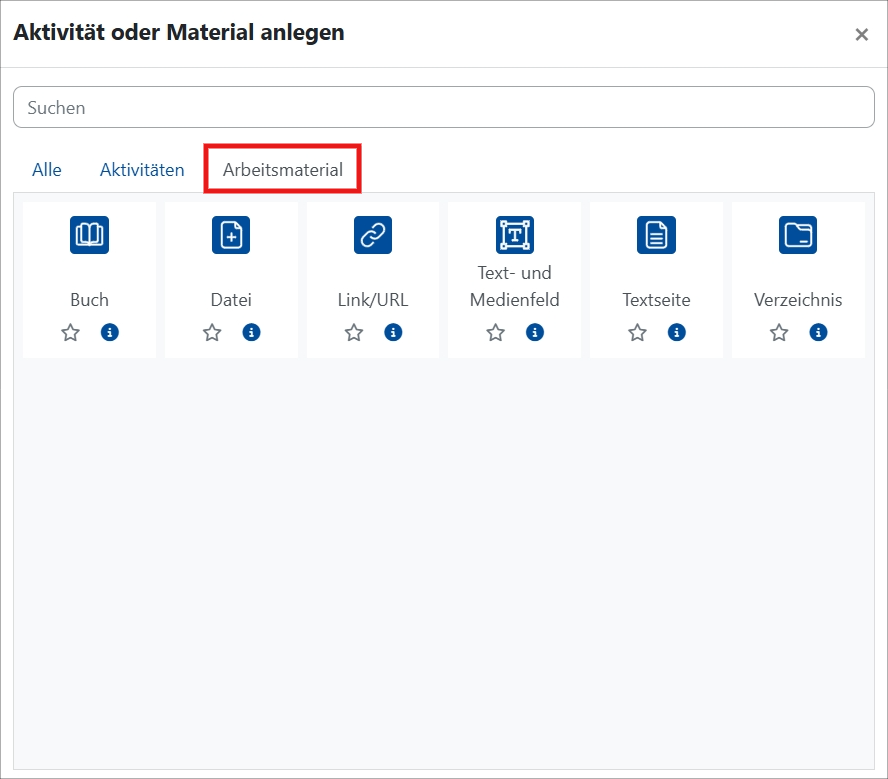Screen dimensions: 888x779
Task: Open the Aktivitäten tab
Action: click(141, 170)
